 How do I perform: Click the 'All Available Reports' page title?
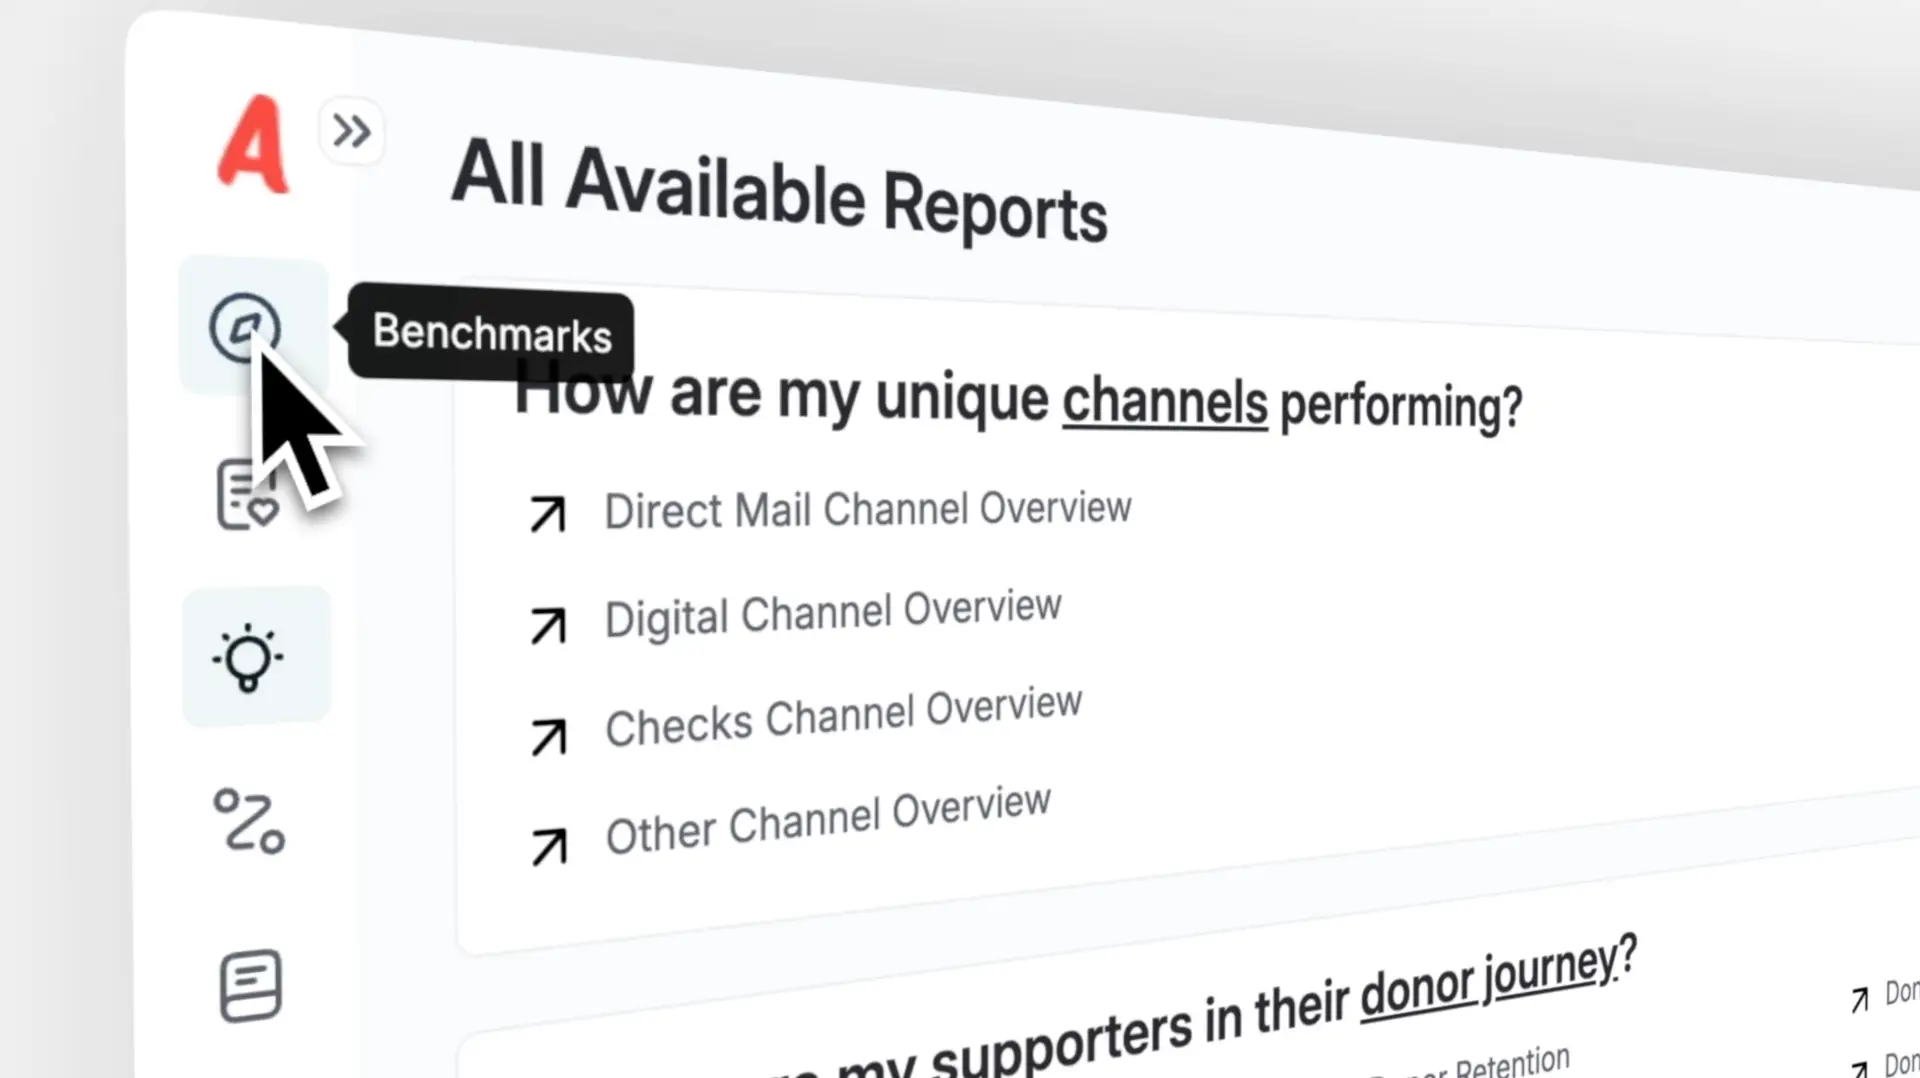[x=780, y=191]
